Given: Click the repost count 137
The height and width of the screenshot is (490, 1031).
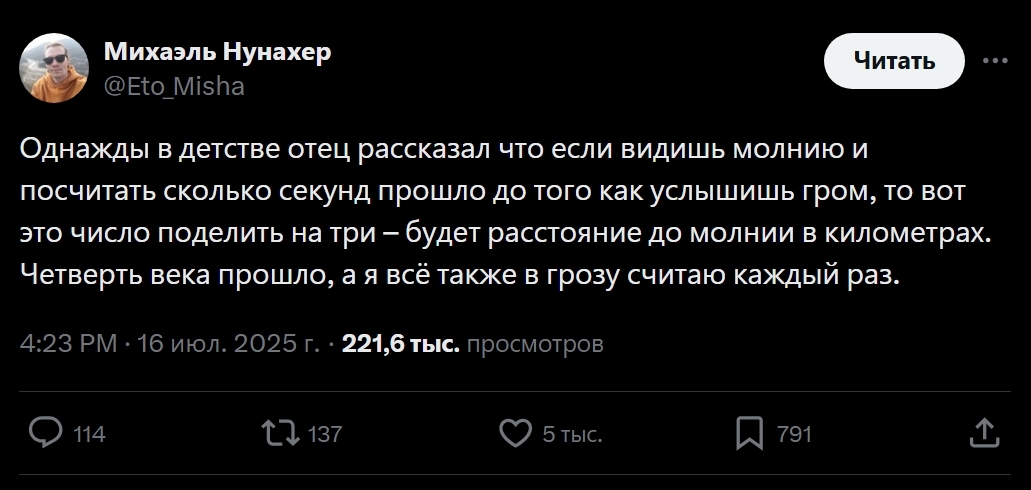Looking at the screenshot, I should coord(325,434).
